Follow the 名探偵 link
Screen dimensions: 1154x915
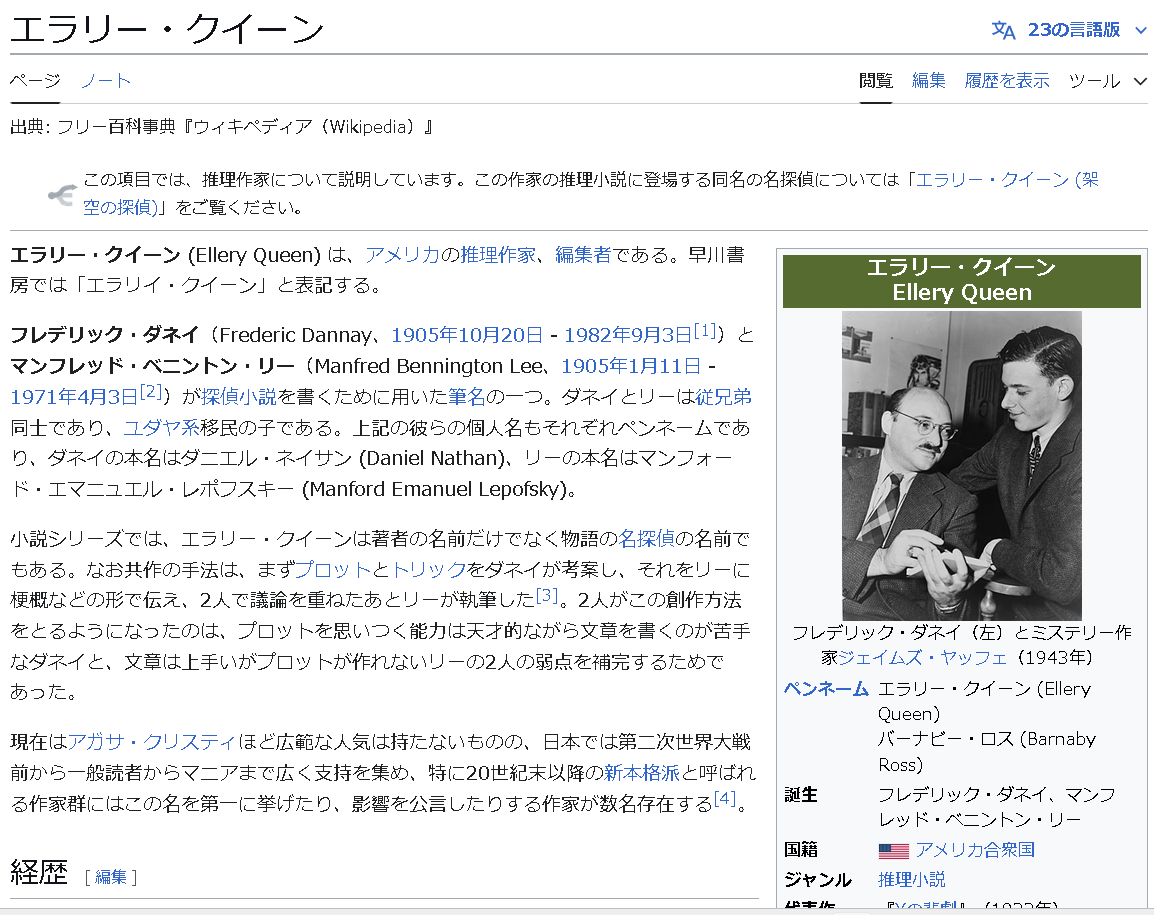pos(646,539)
